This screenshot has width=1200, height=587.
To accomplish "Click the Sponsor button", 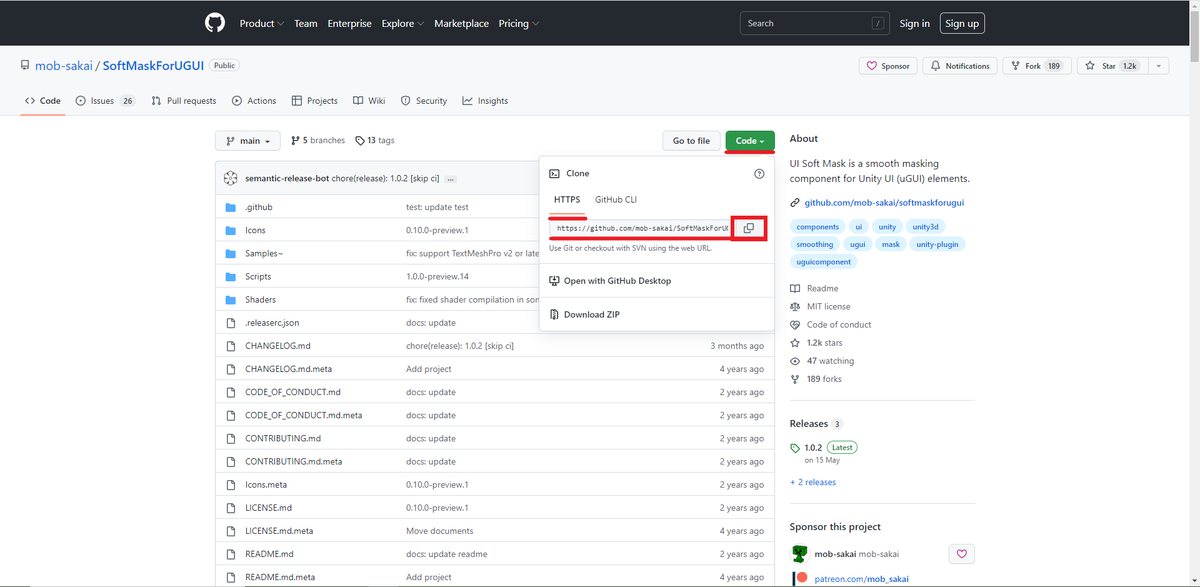I will (x=888, y=66).
